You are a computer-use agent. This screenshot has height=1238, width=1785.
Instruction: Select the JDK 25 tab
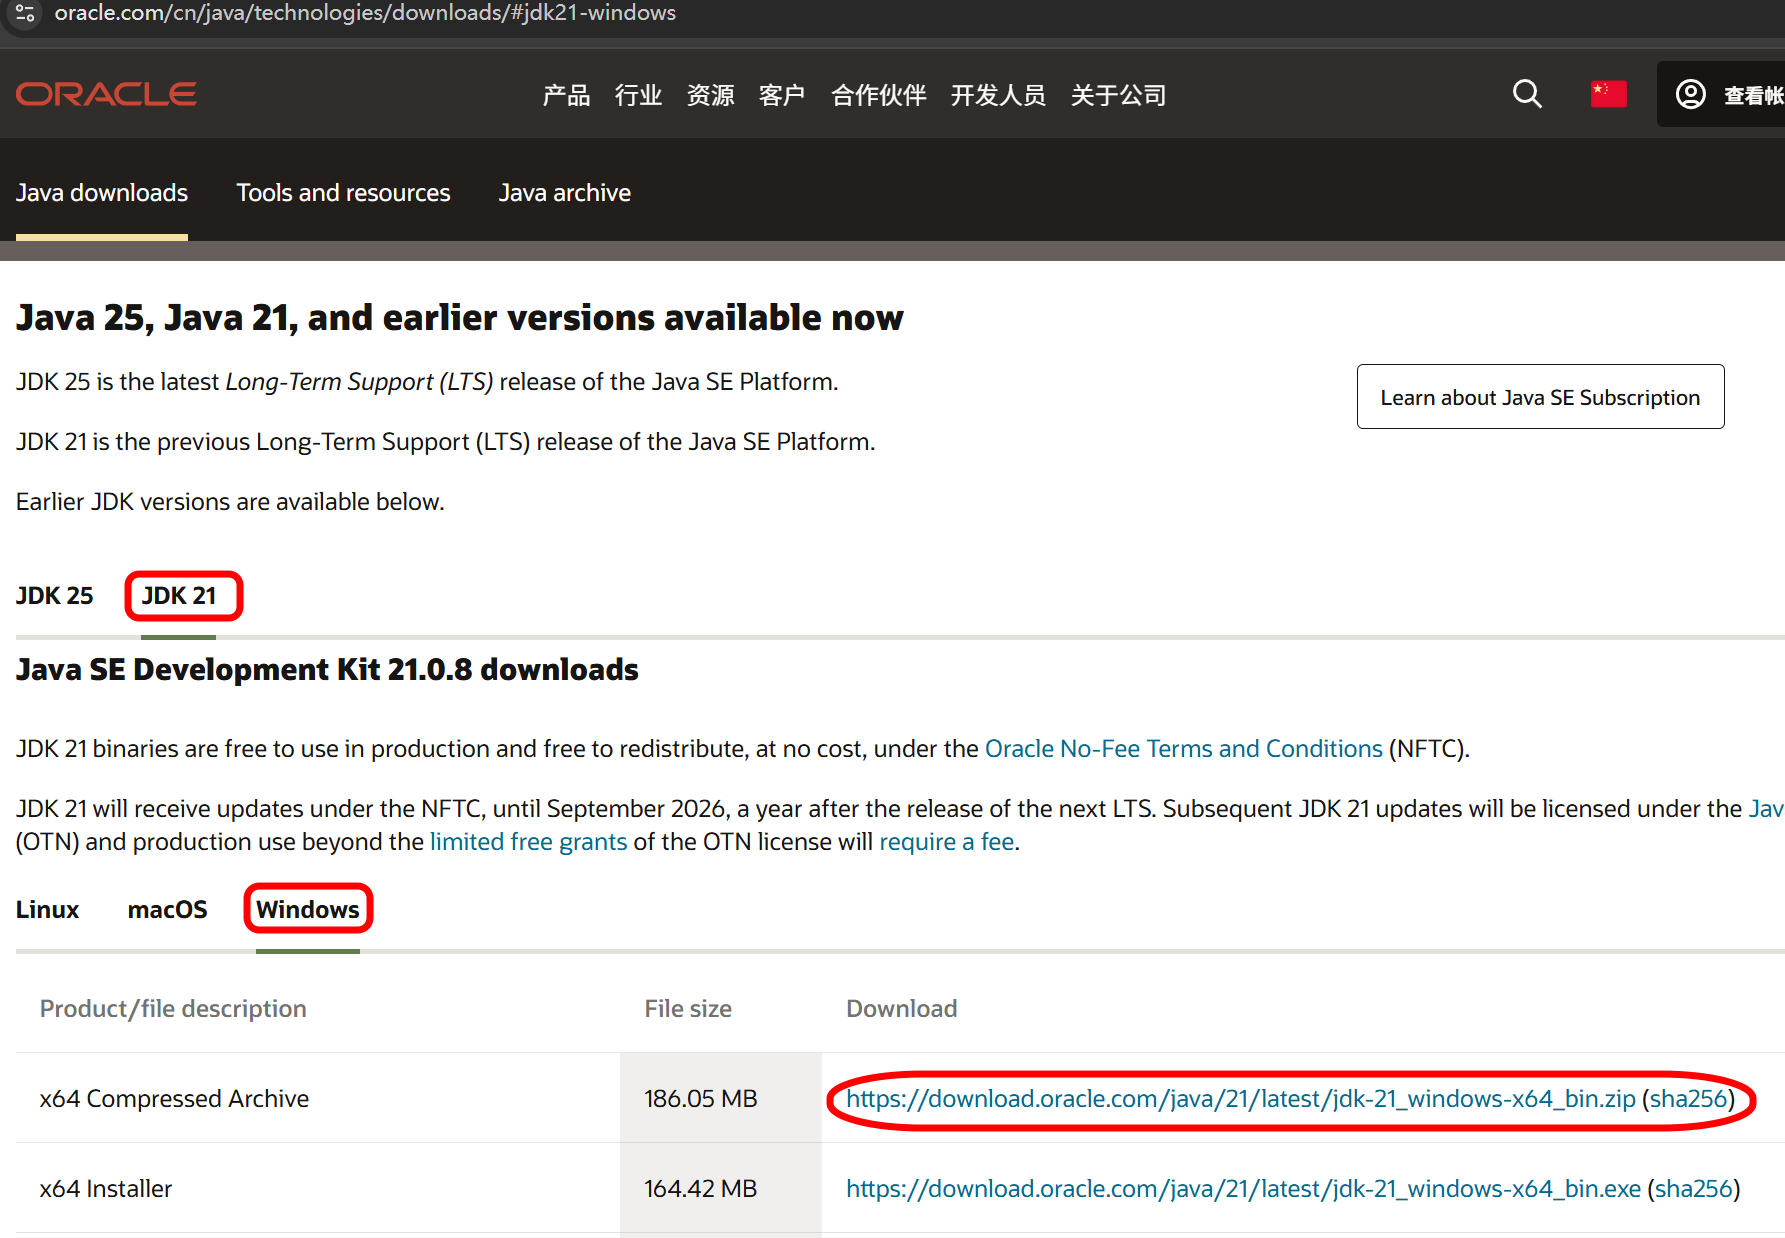tap(55, 596)
